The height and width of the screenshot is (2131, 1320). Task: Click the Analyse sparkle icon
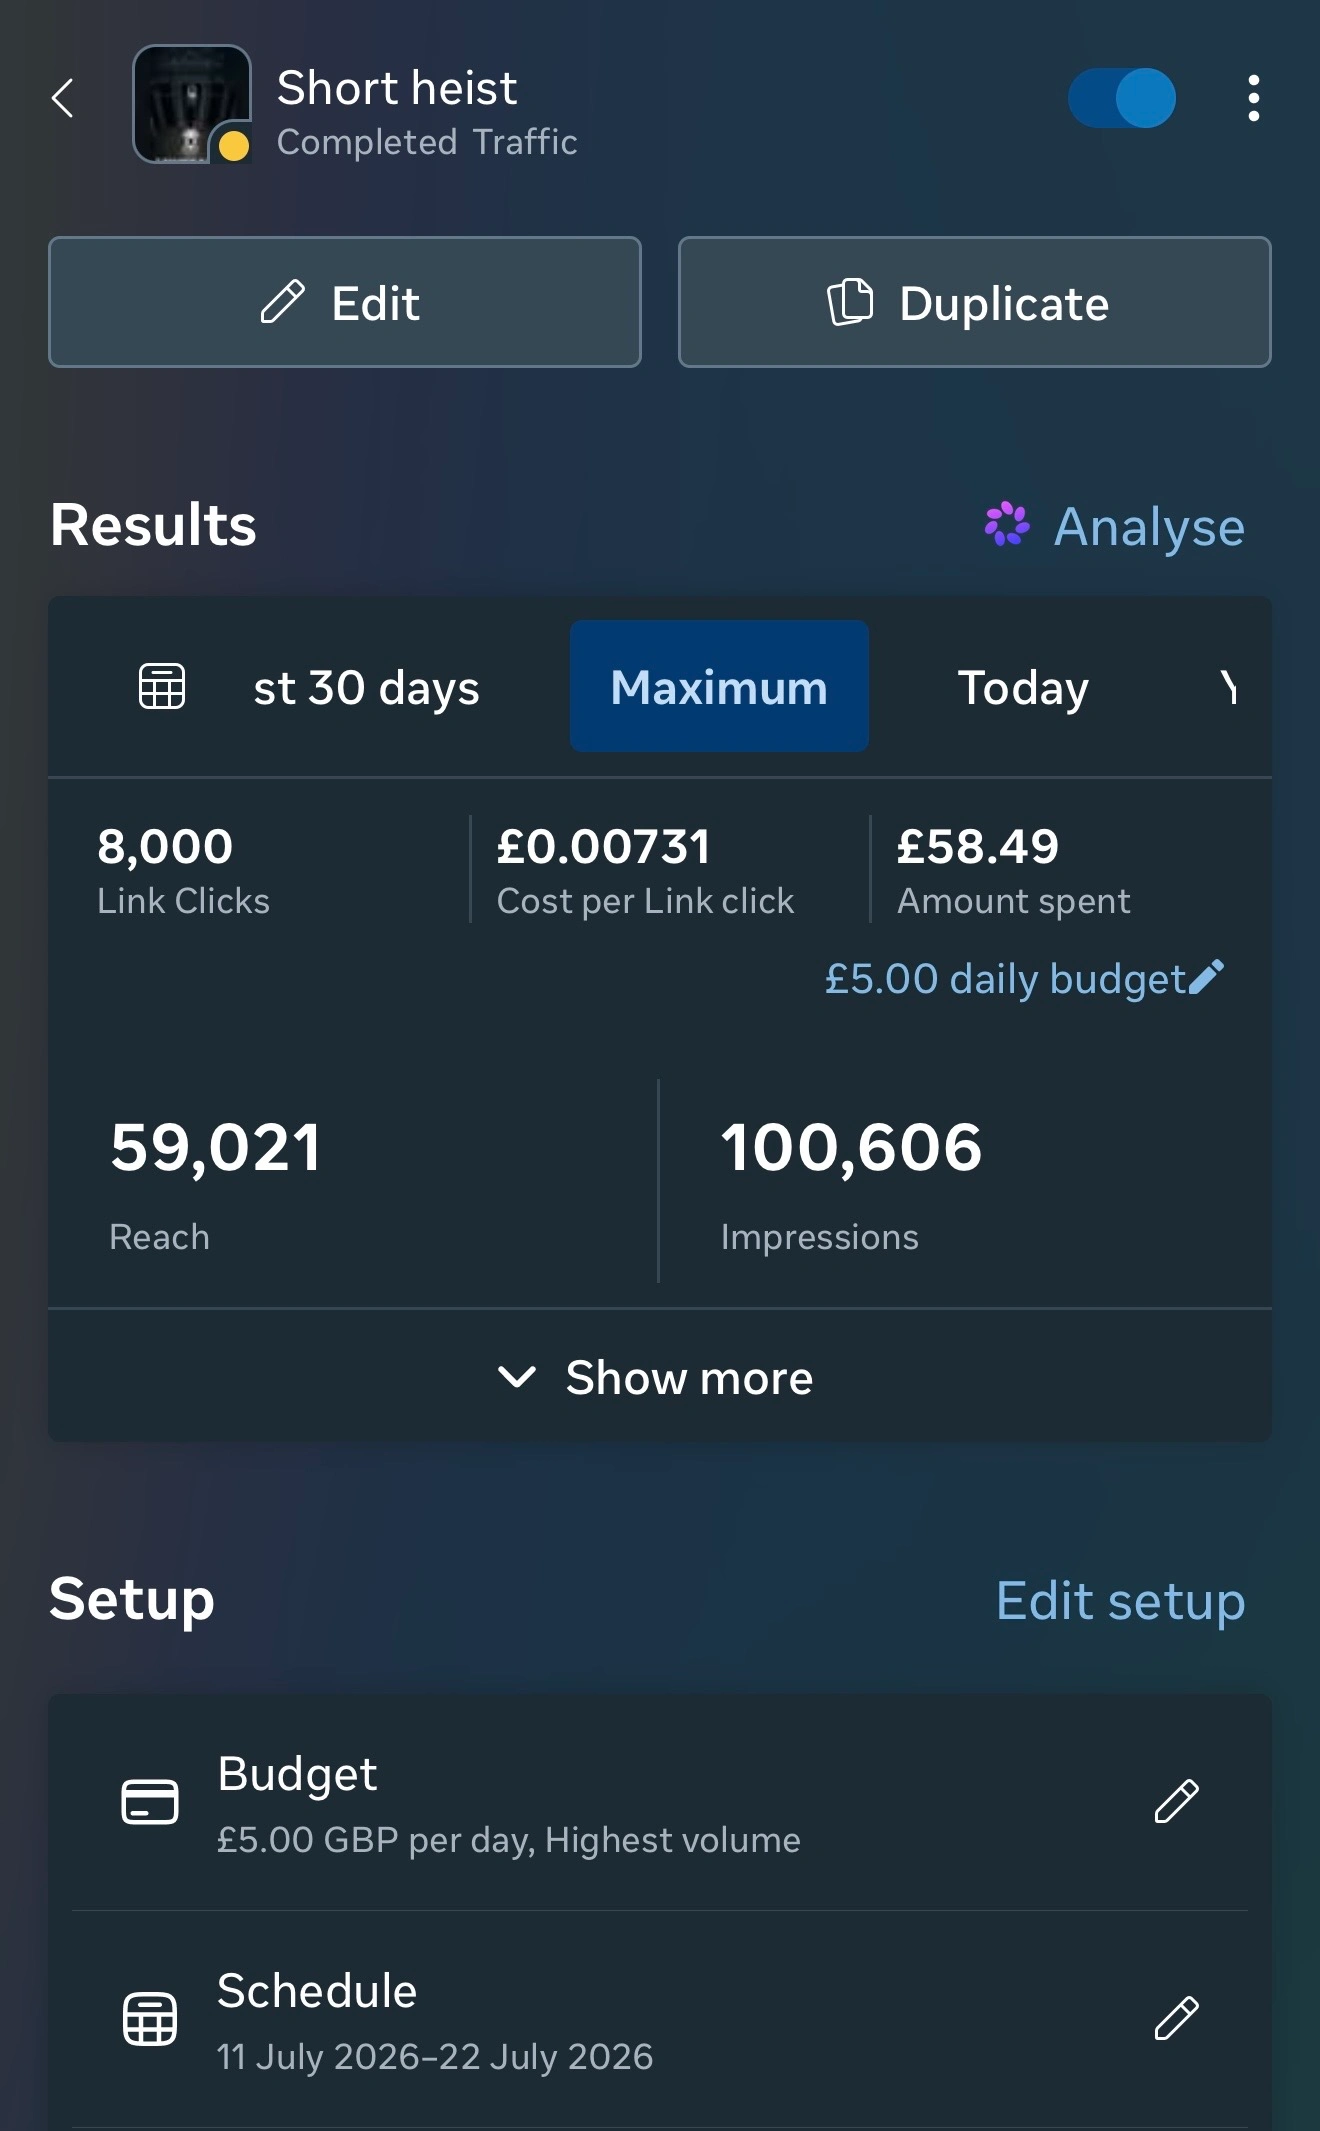[x=1006, y=525]
